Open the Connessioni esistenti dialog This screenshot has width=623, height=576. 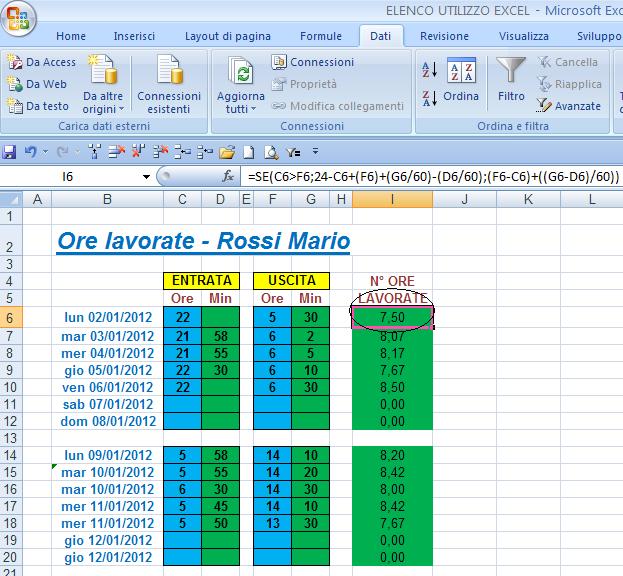[x=169, y=84]
